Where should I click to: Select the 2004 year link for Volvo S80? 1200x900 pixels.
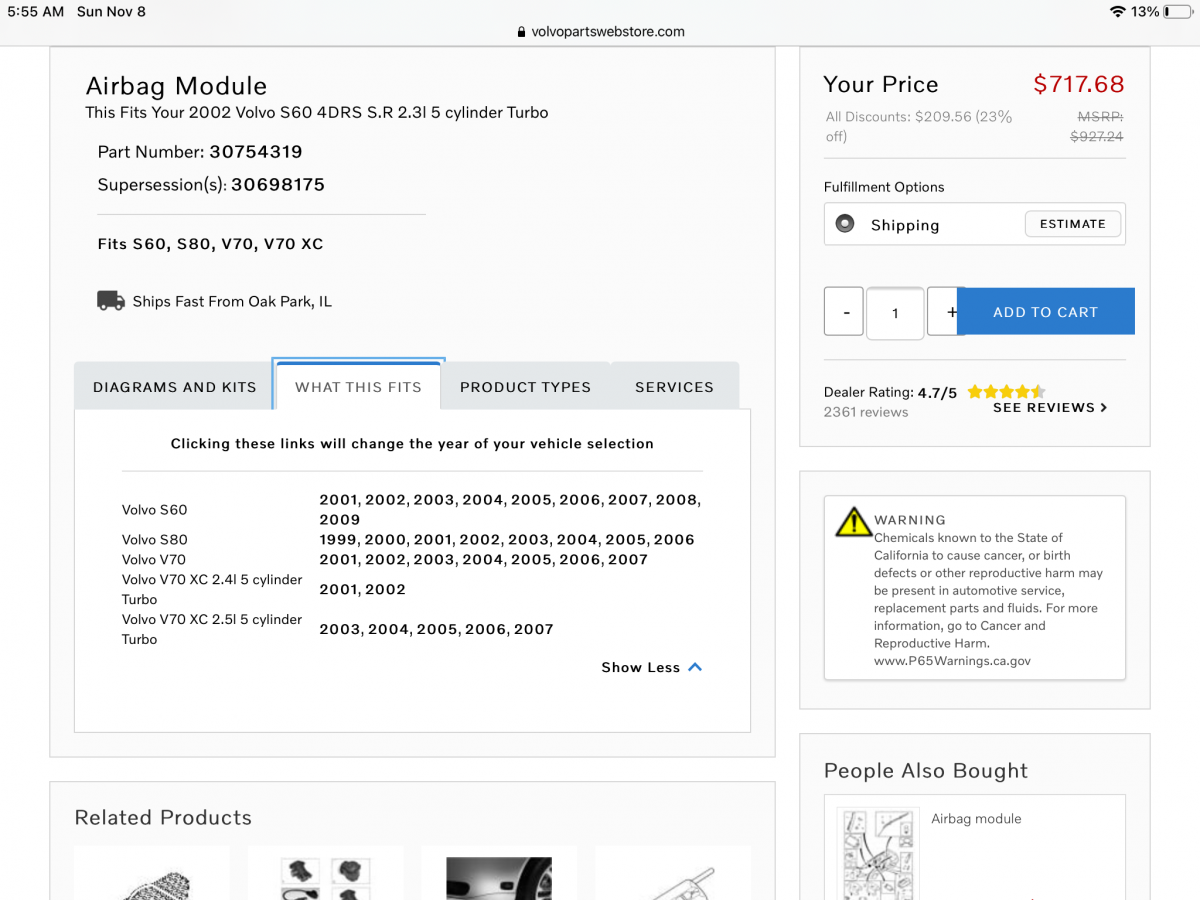point(576,539)
